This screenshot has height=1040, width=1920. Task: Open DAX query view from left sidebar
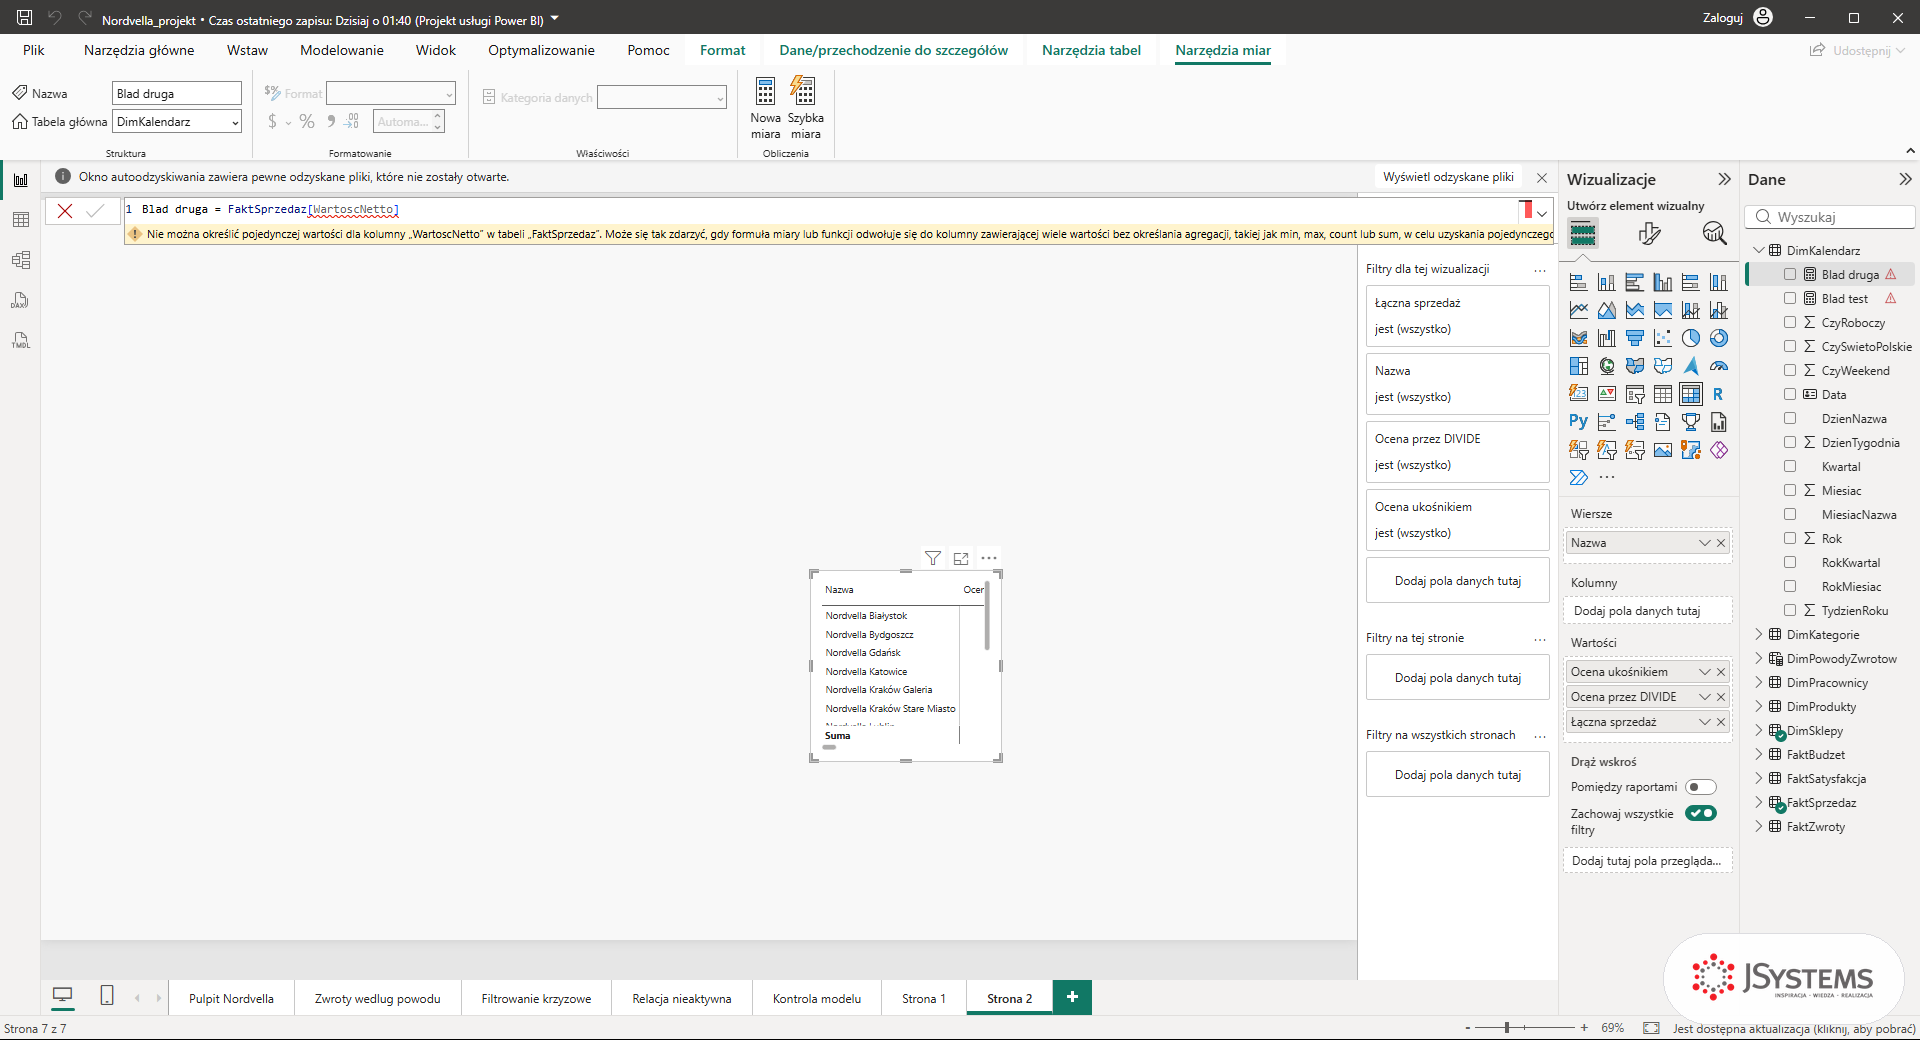click(x=20, y=300)
